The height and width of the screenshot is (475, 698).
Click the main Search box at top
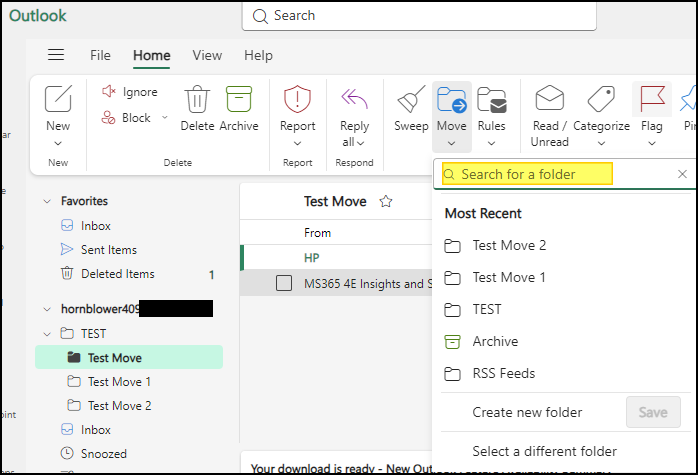(x=419, y=16)
